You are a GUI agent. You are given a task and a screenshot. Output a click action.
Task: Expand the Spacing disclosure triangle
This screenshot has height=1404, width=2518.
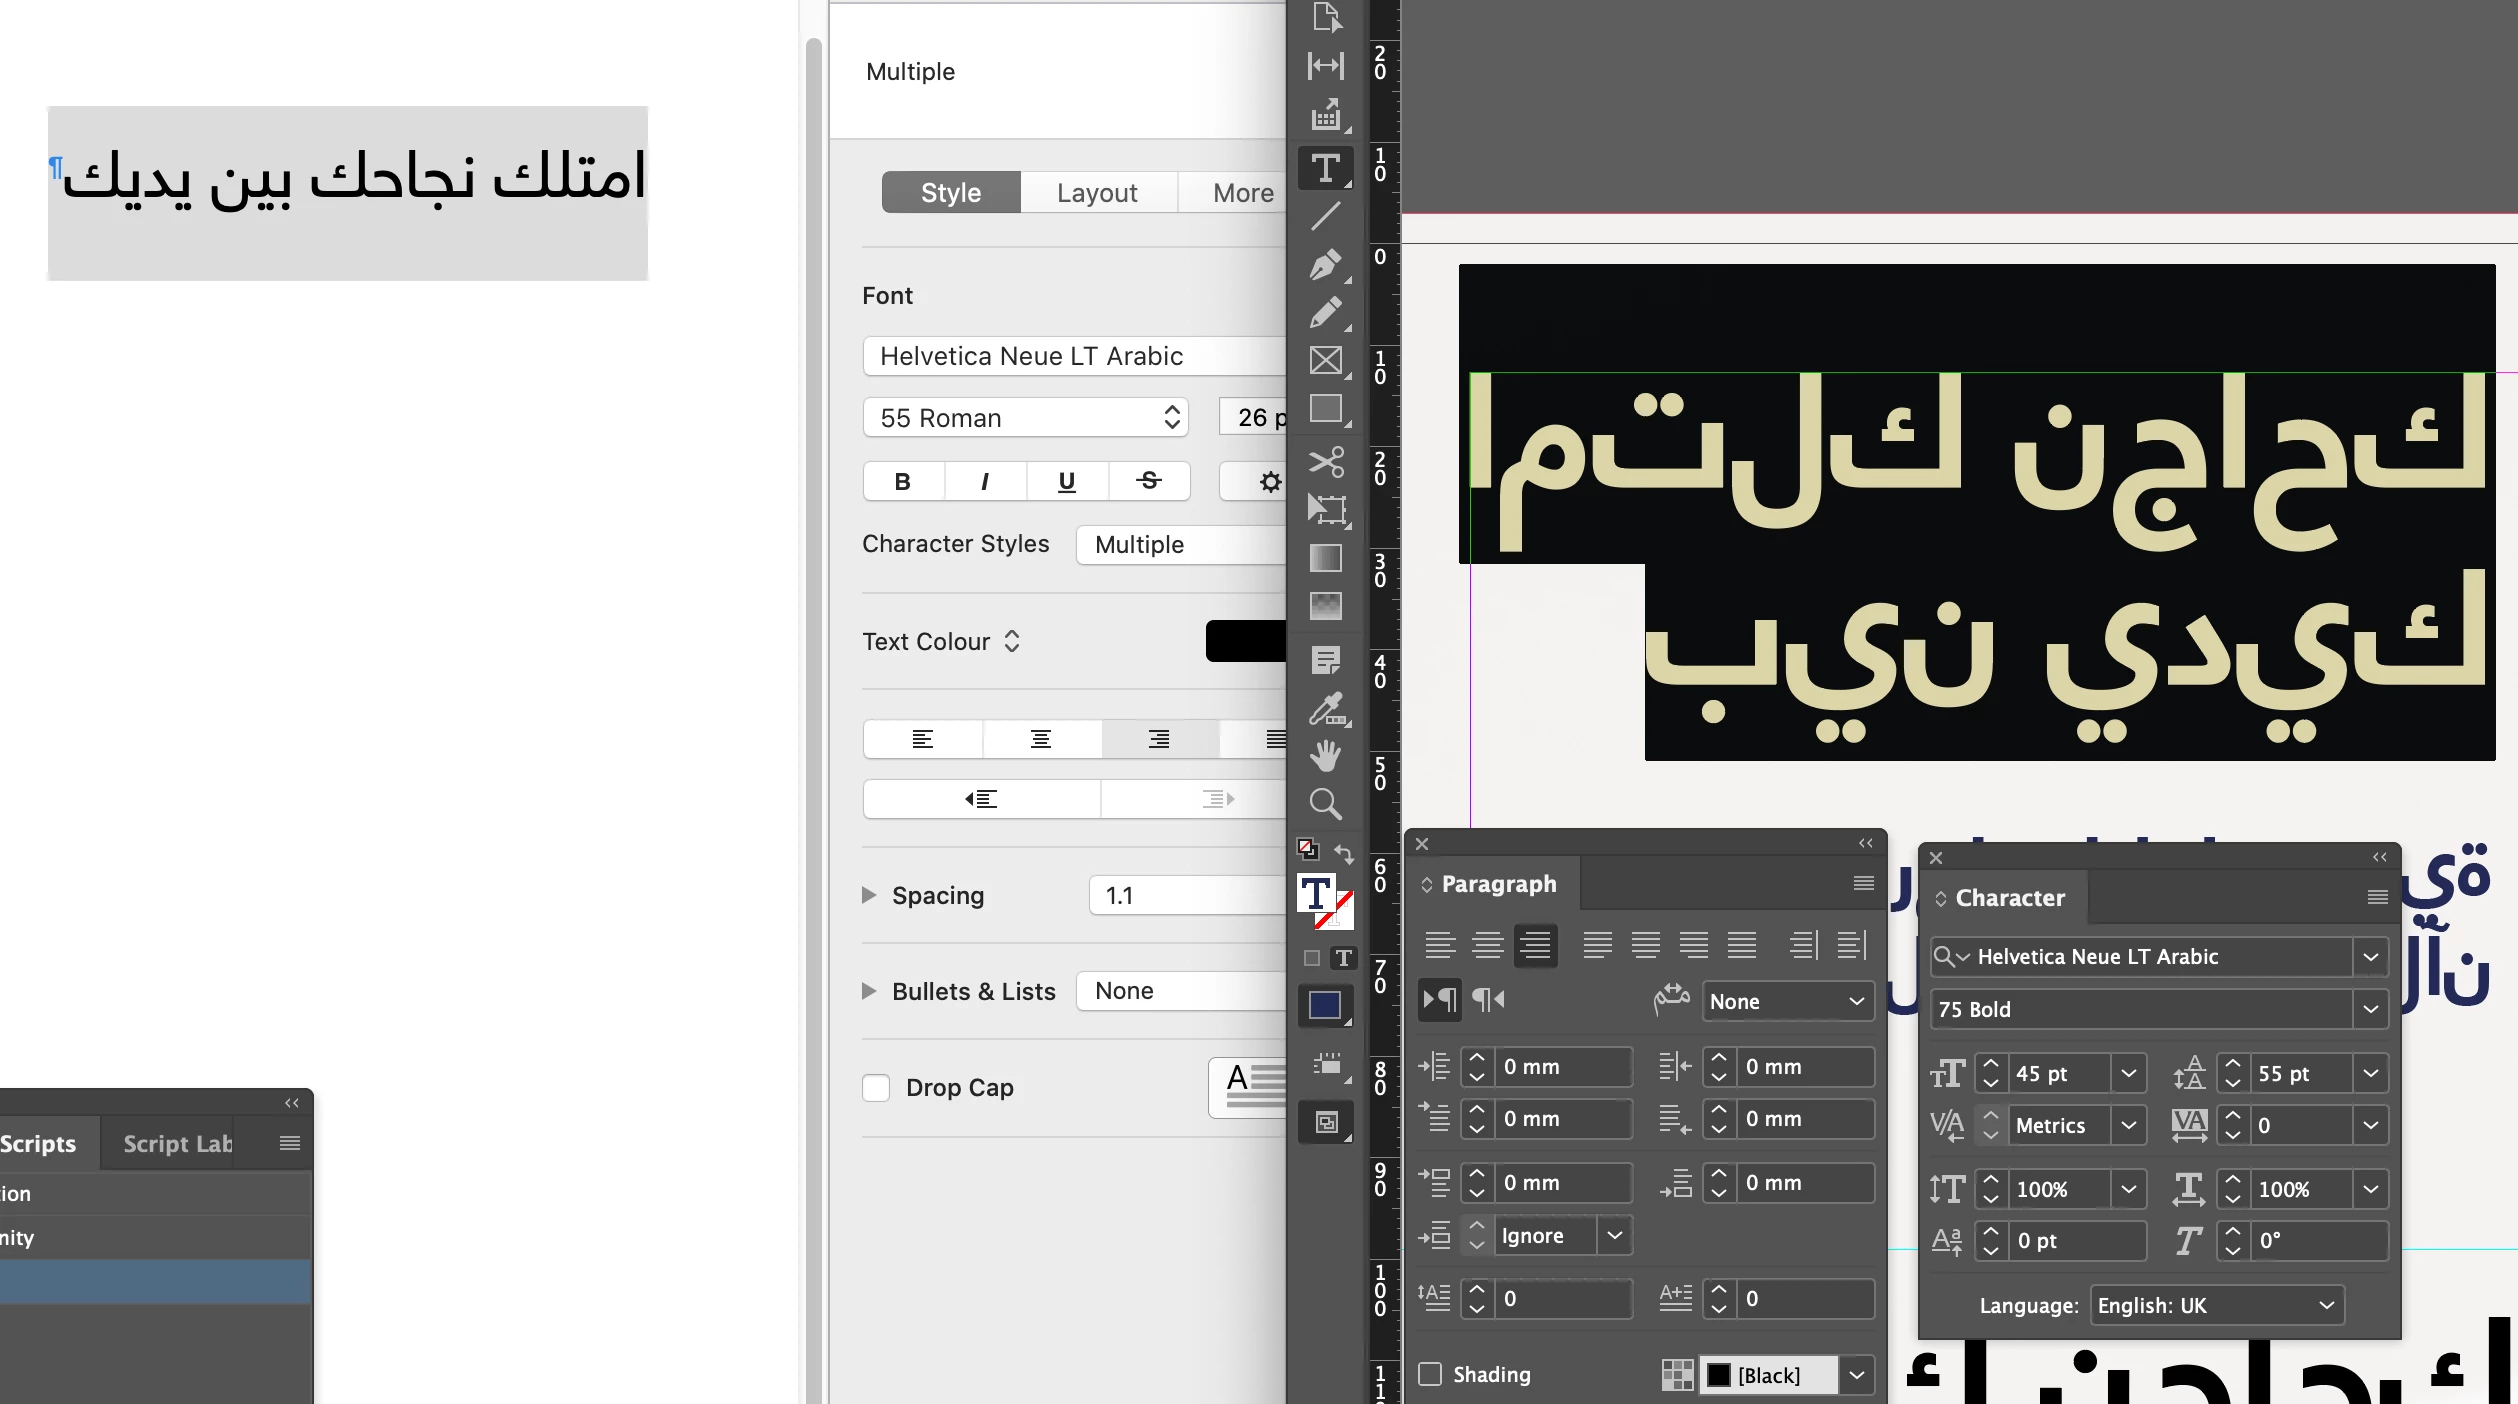(x=869, y=895)
